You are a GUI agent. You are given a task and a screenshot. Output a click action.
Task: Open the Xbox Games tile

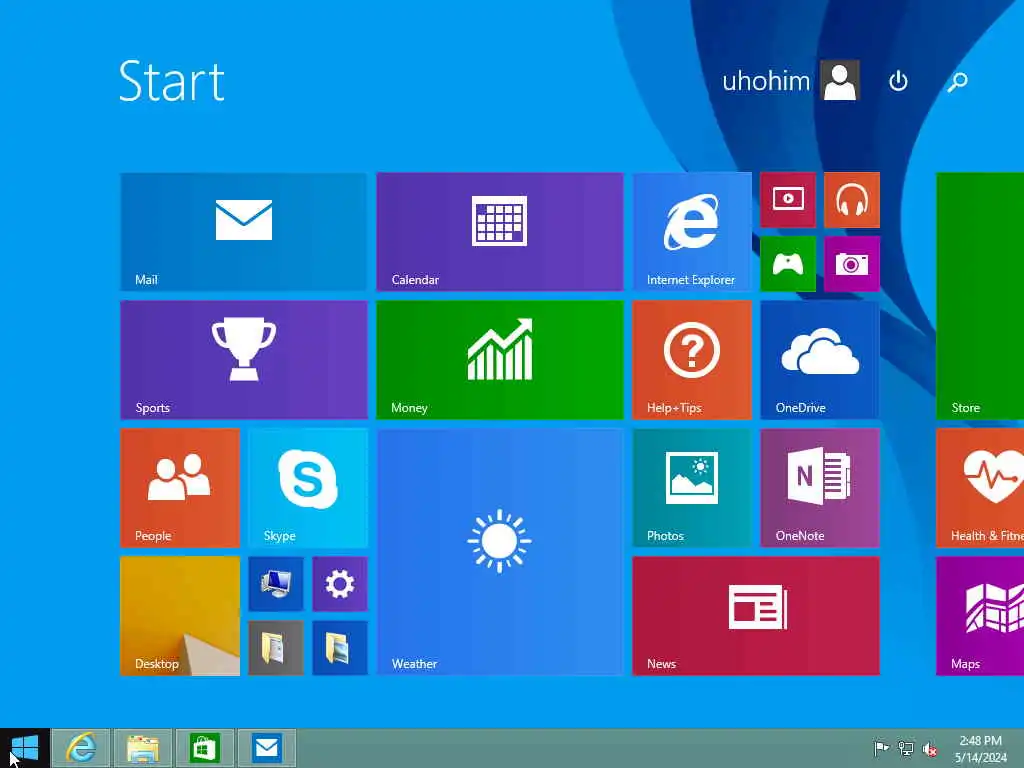click(x=788, y=264)
